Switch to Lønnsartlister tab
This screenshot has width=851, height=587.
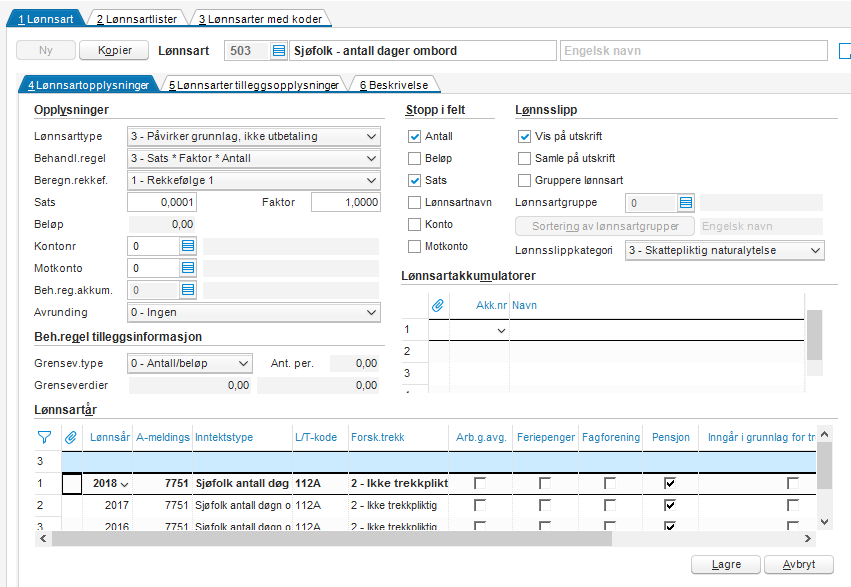coord(137,19)
